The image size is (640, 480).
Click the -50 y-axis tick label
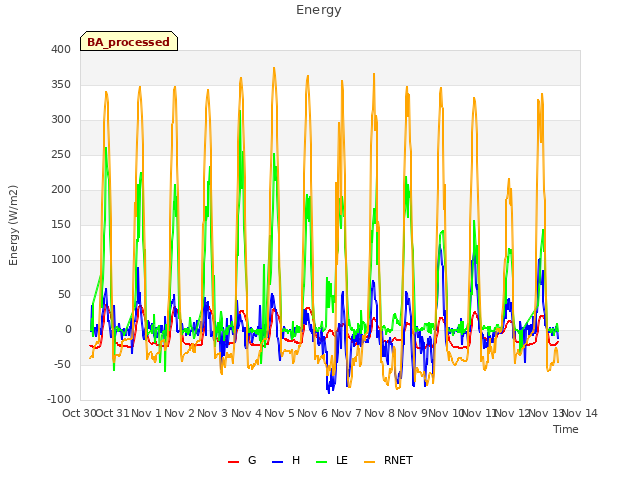tap(62, 364)
